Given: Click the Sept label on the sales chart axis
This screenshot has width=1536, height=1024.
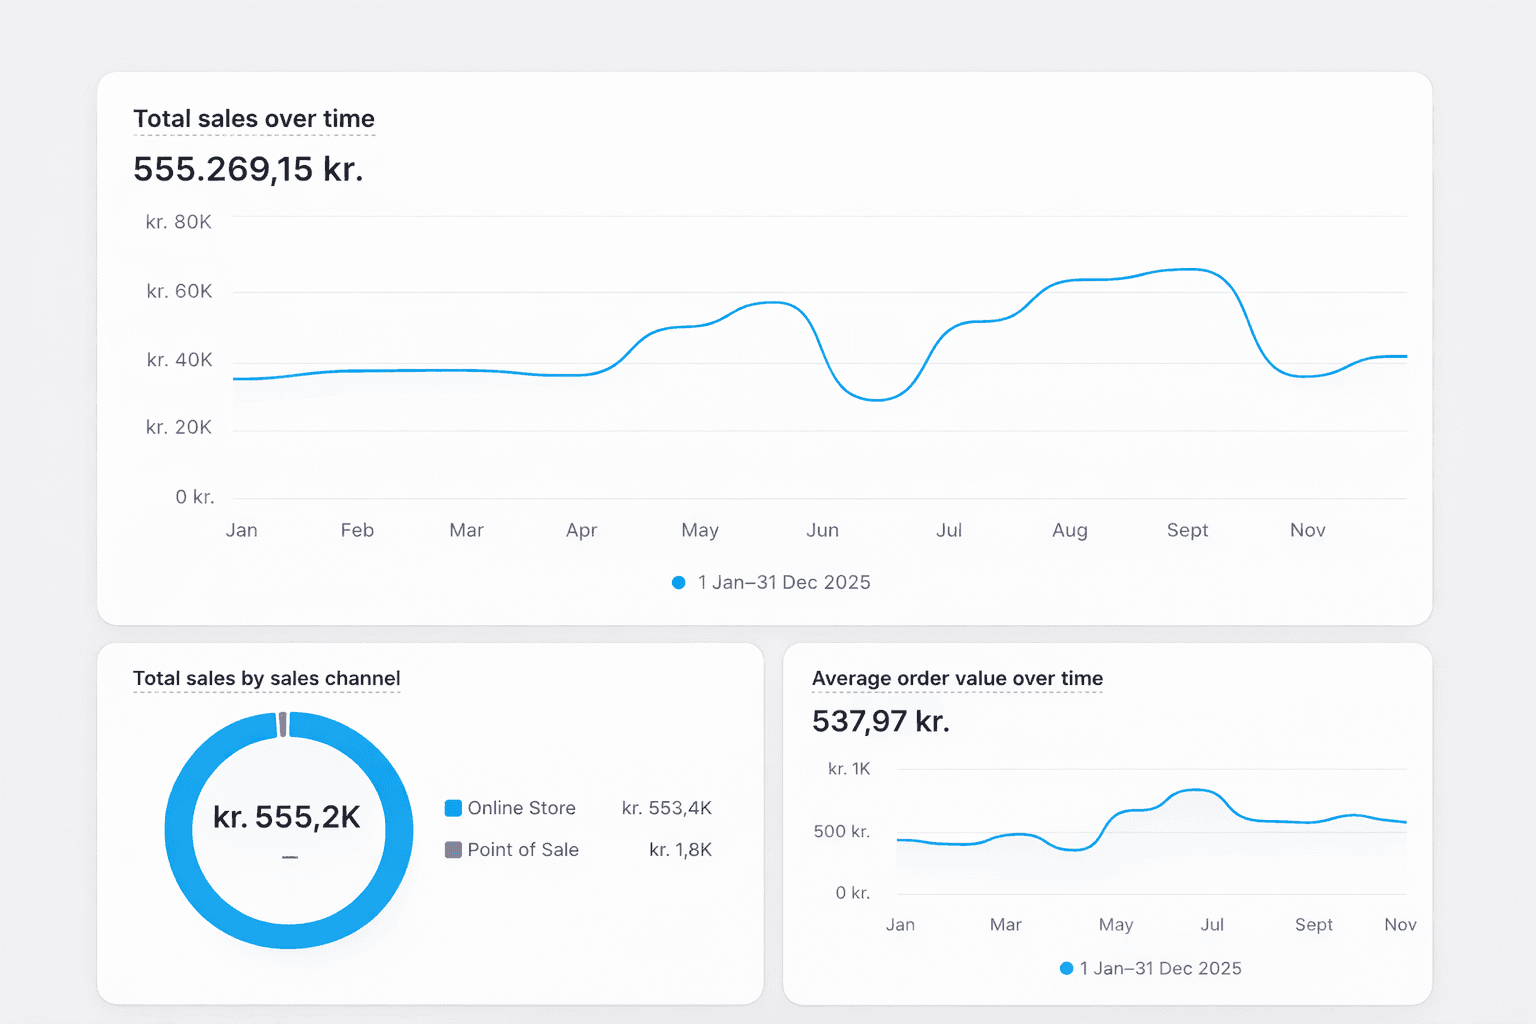Looking at the screenshot, I should pos(1187,530).
